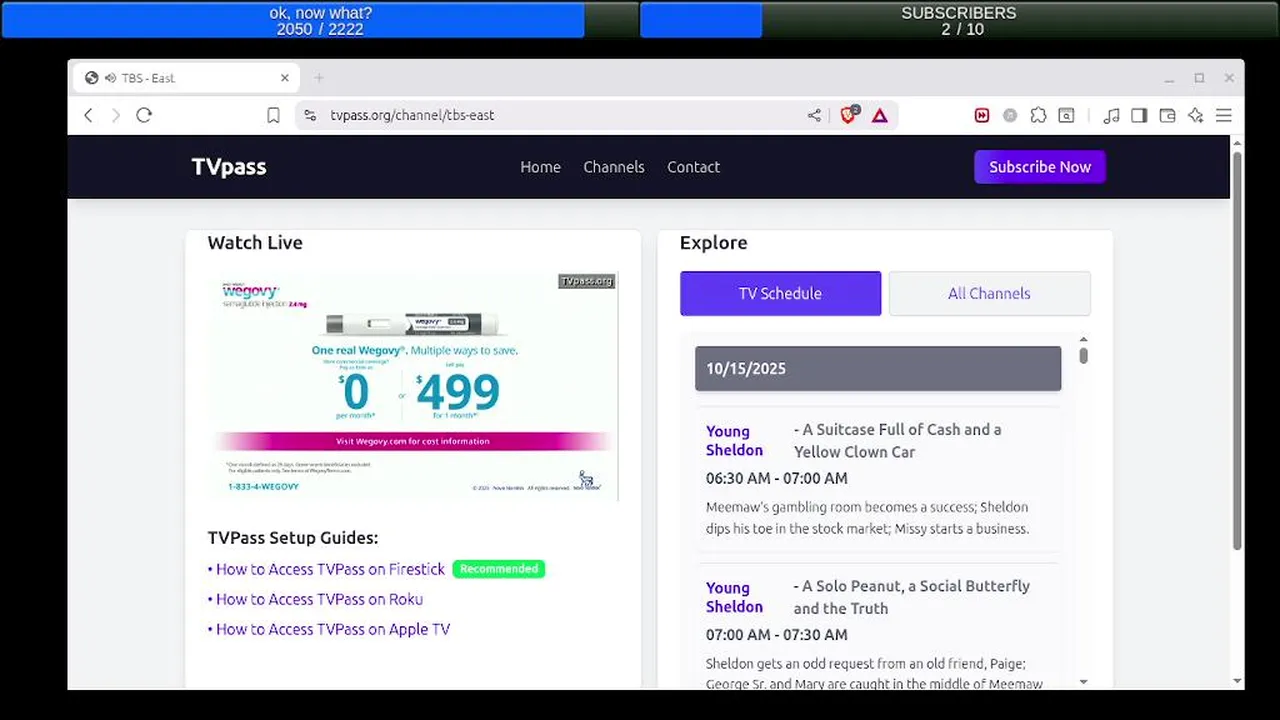The image size is (1280, 720).
Task: Reload the page with the refresh icon
Action: 144,115
